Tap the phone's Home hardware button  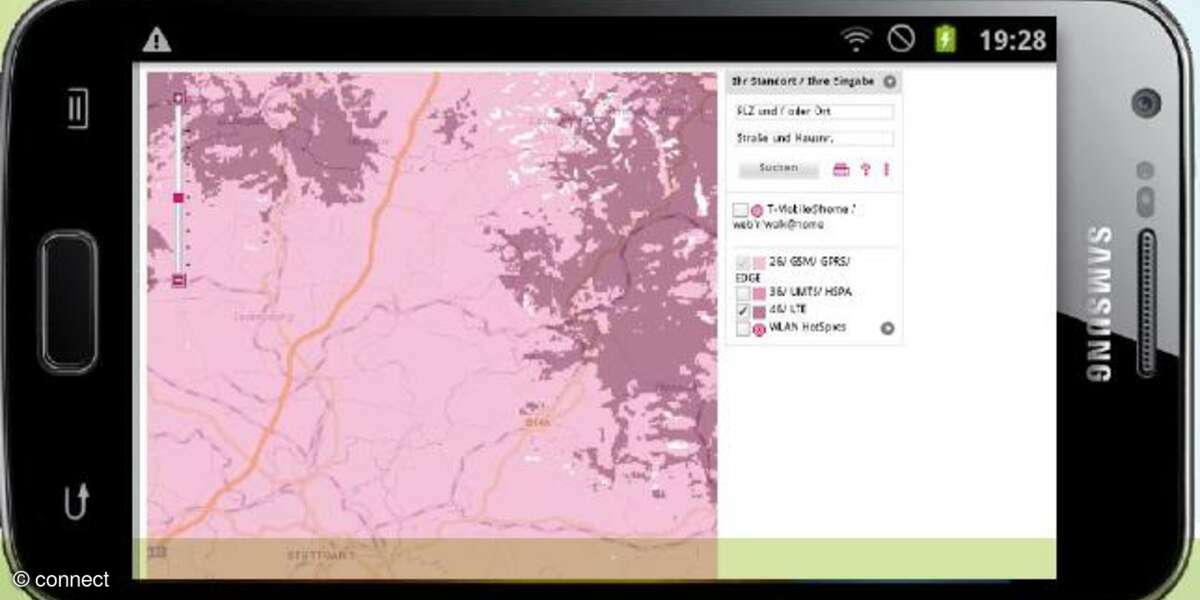tap(69, 301)
